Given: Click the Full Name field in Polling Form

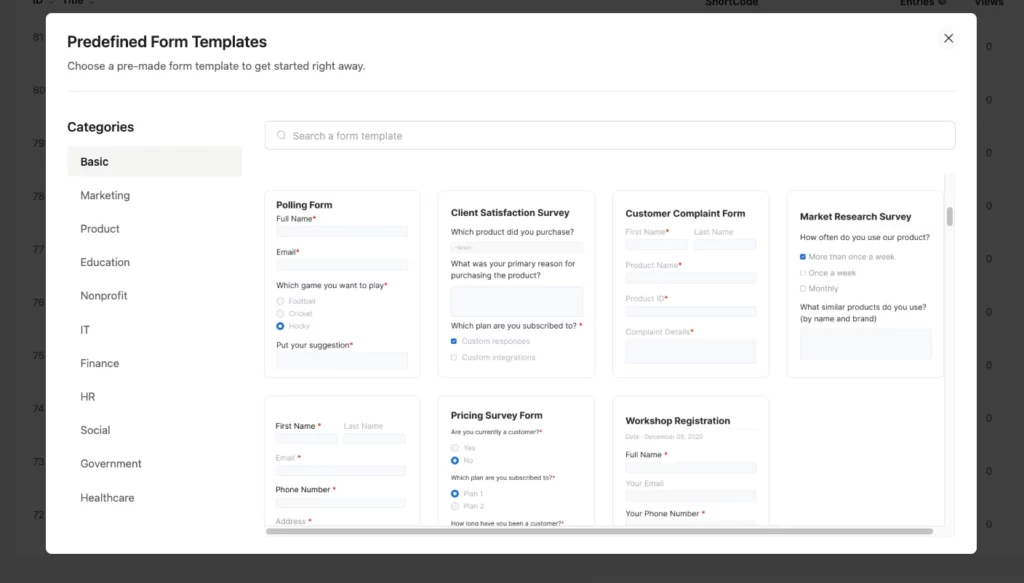Looking at the screenshot, I should [x=342, y=231].
